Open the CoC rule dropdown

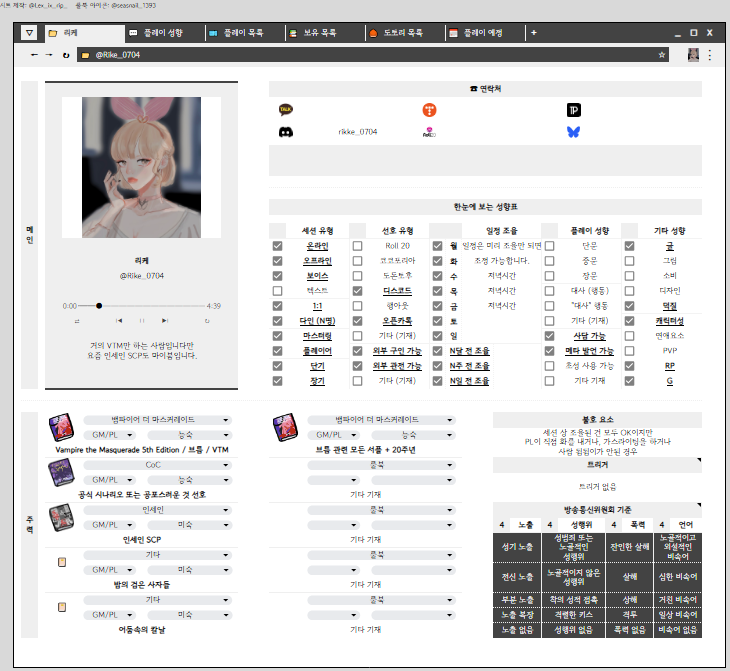pos(157,465)
